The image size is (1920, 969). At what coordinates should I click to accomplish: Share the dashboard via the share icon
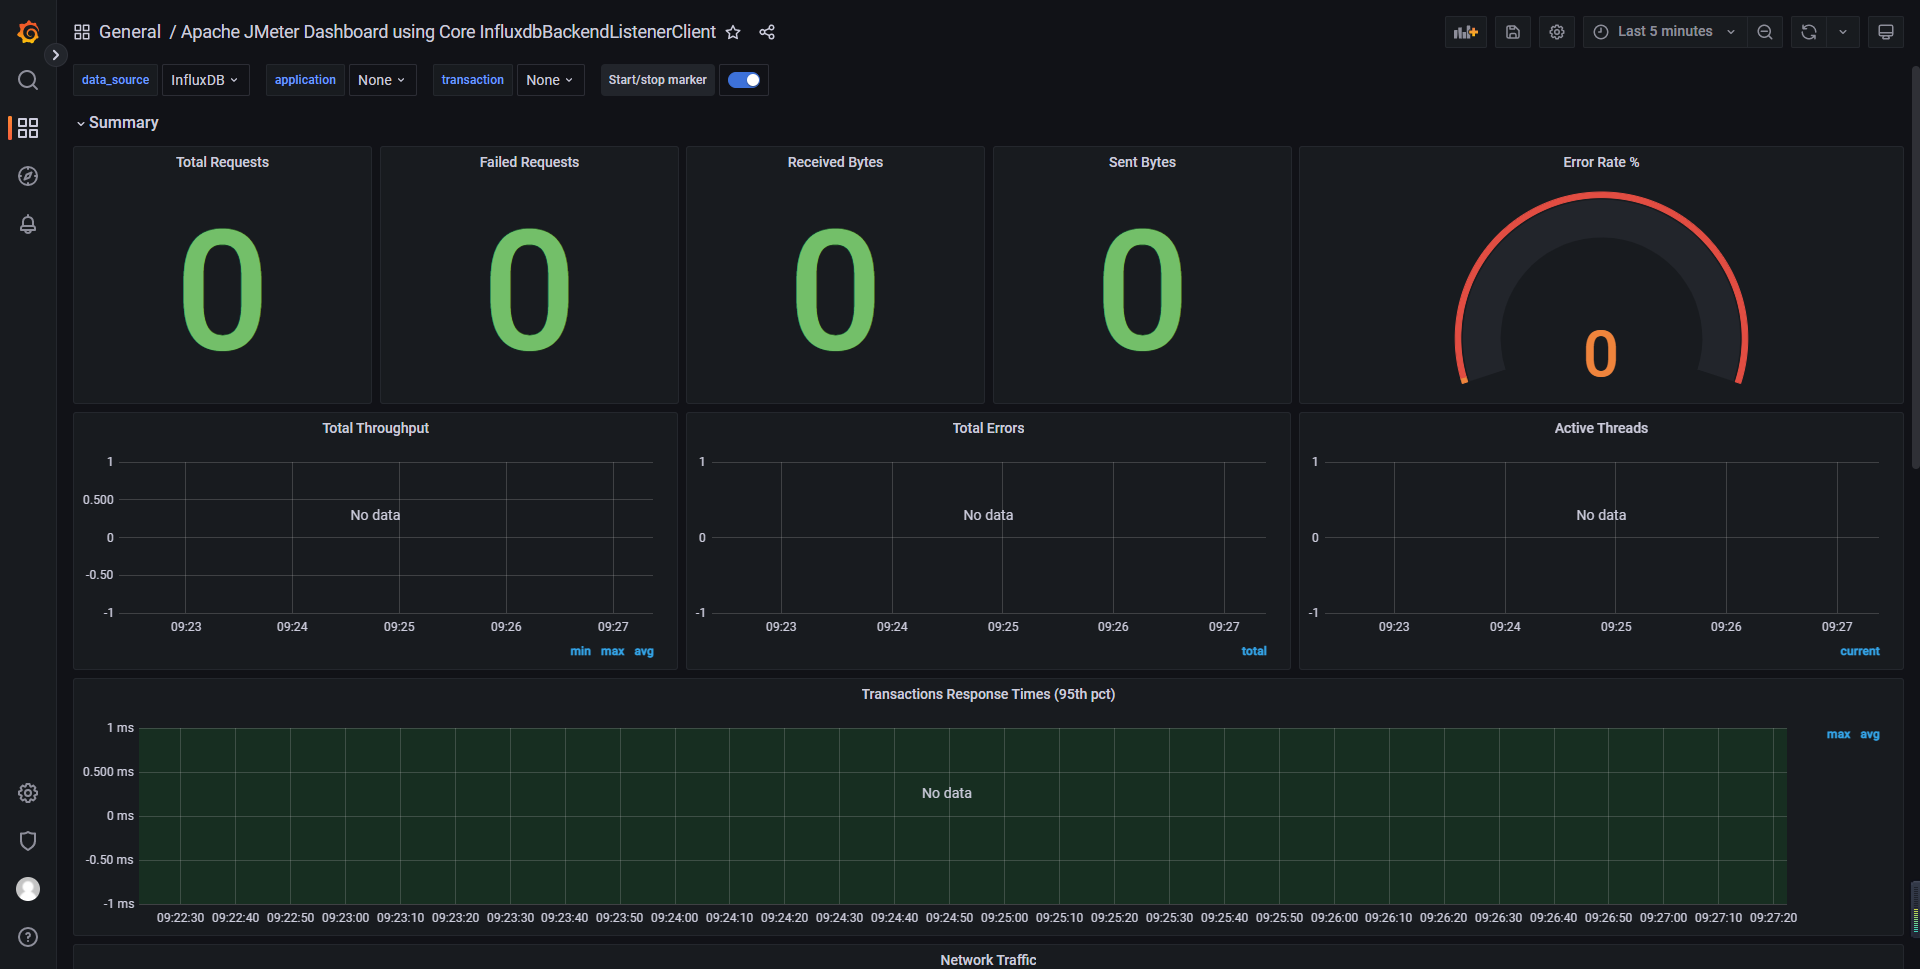point(767,32)
